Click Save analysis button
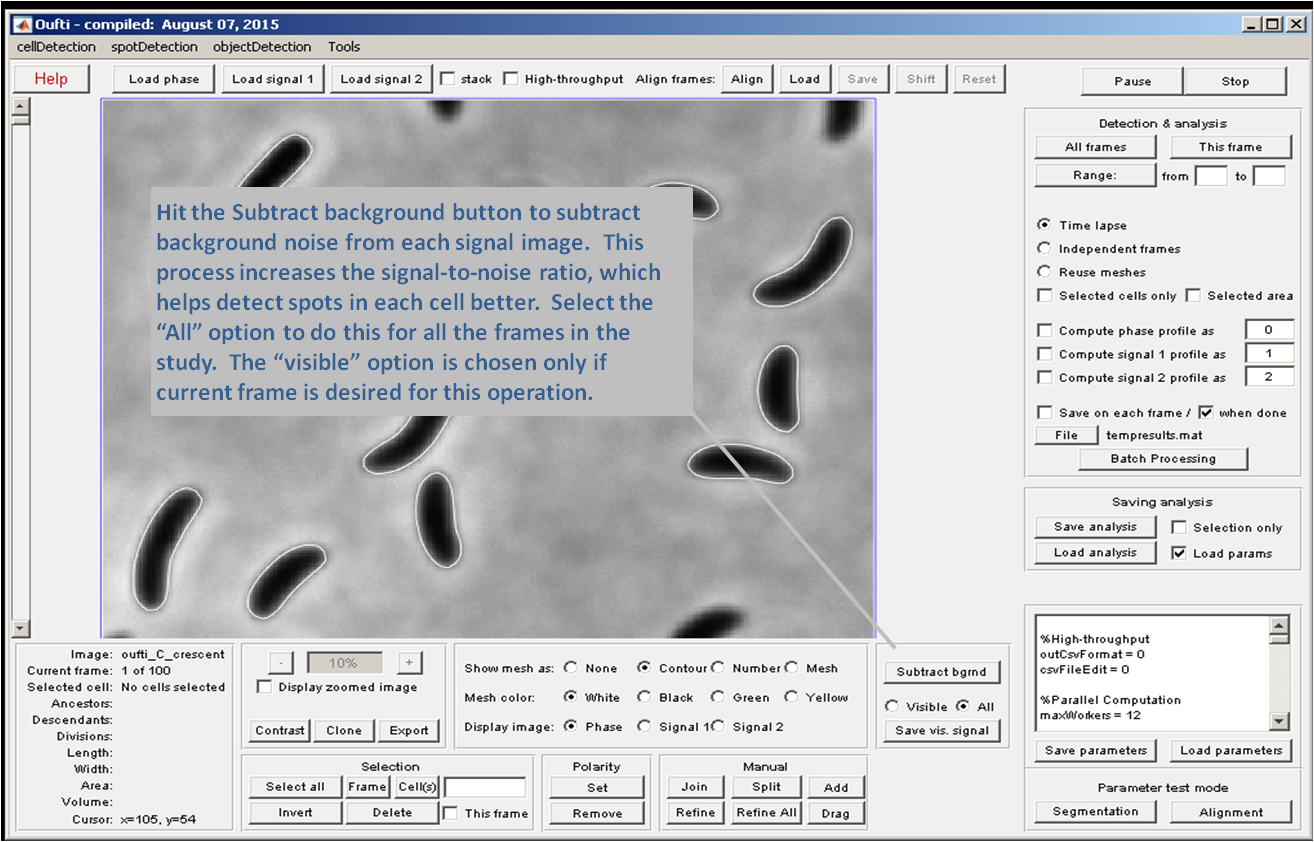Image resolution: width=1314 pixels, height=842 pixels. pyautogui.click(x=1095, y=527)
